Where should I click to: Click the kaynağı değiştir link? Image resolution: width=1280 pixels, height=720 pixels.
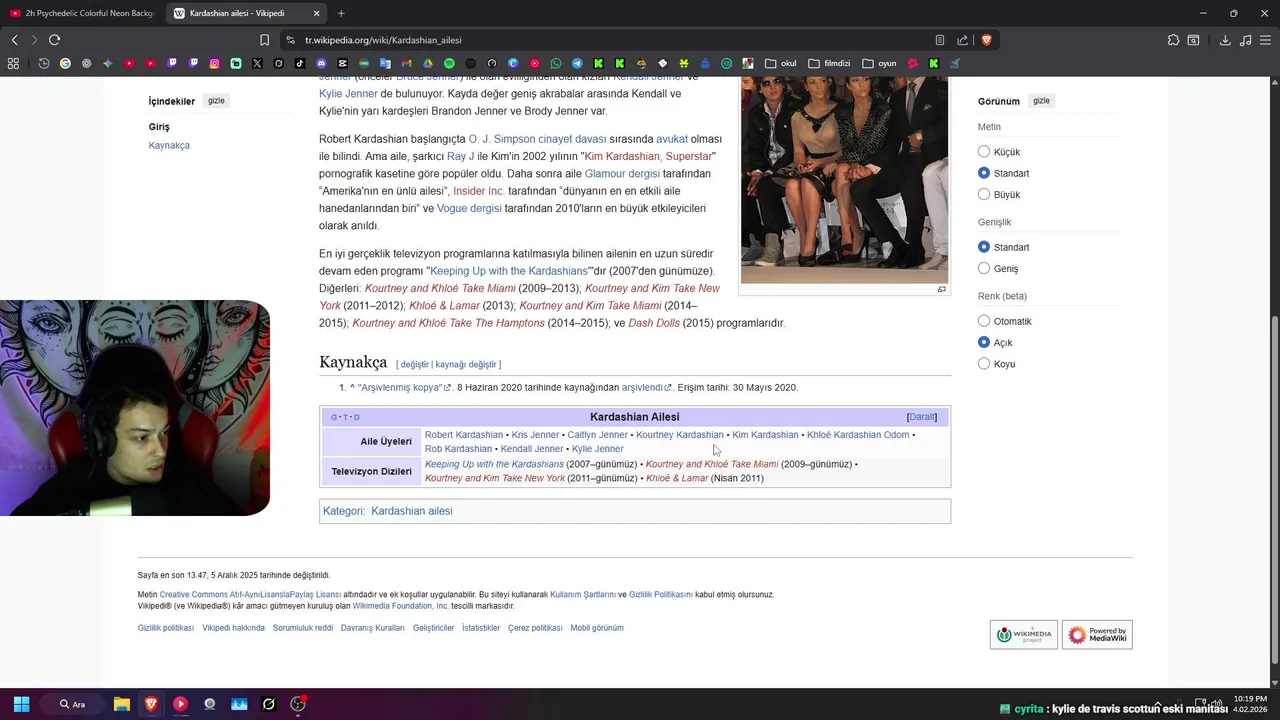(x=466, y=365)
